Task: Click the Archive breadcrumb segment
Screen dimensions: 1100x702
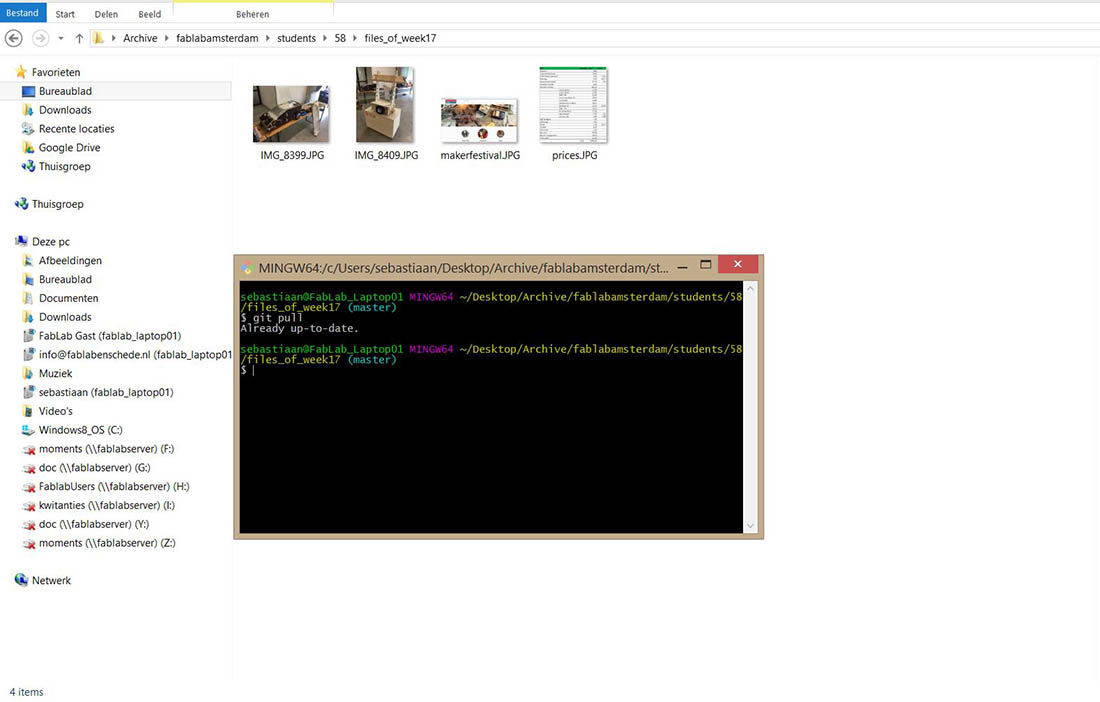Action: 140,38
